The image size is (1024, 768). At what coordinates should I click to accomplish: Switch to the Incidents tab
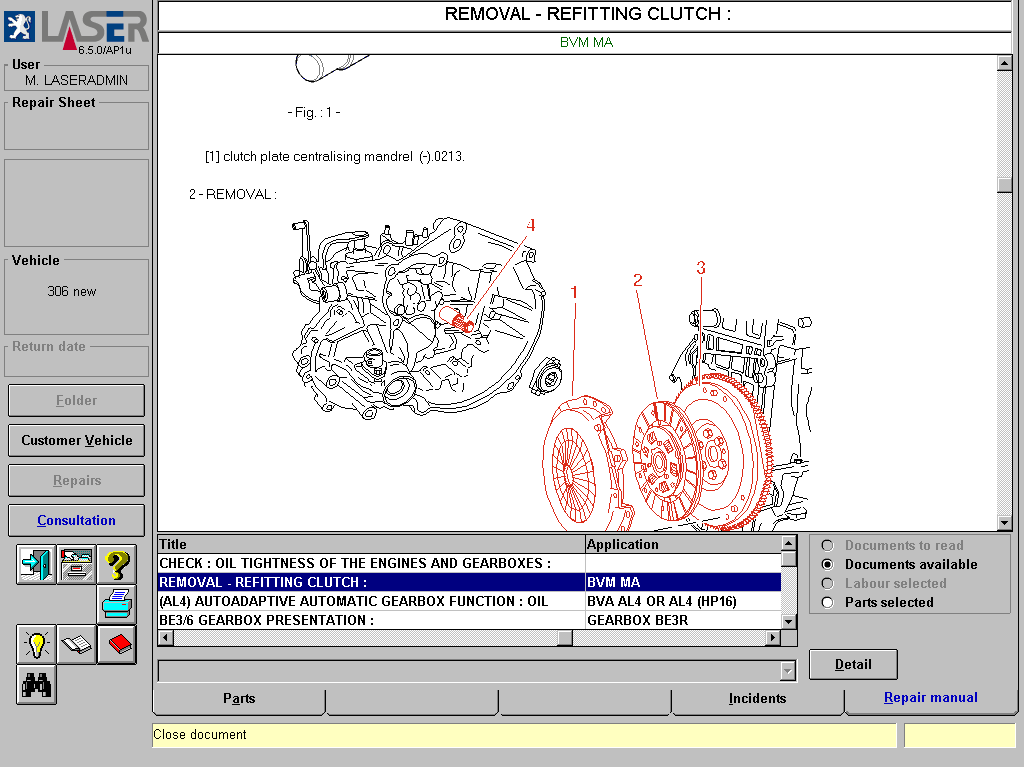tap(758, 699)
